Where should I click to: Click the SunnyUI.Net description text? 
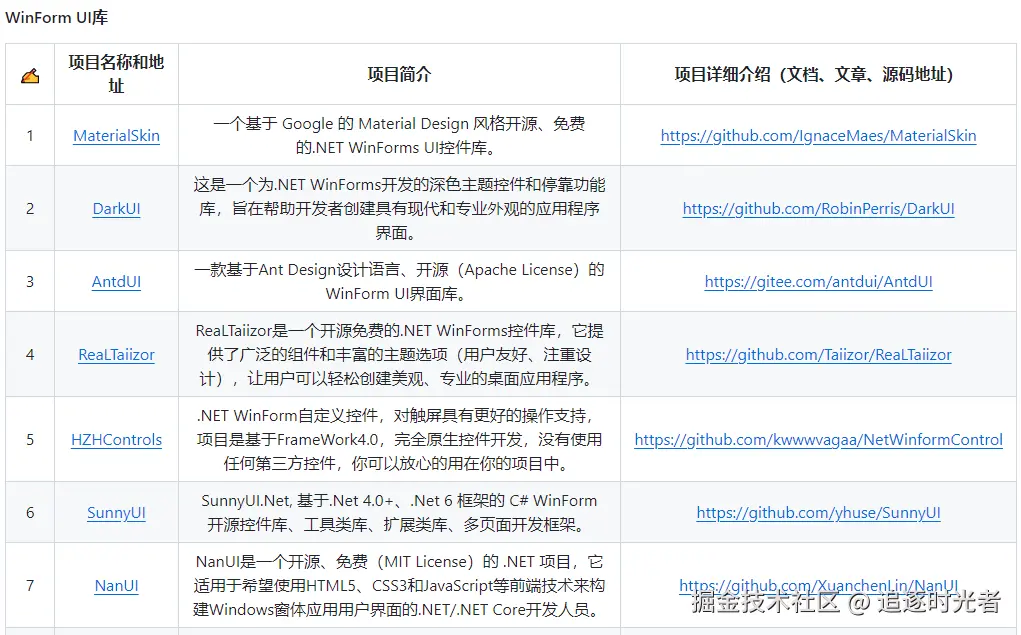coord(399,513)
